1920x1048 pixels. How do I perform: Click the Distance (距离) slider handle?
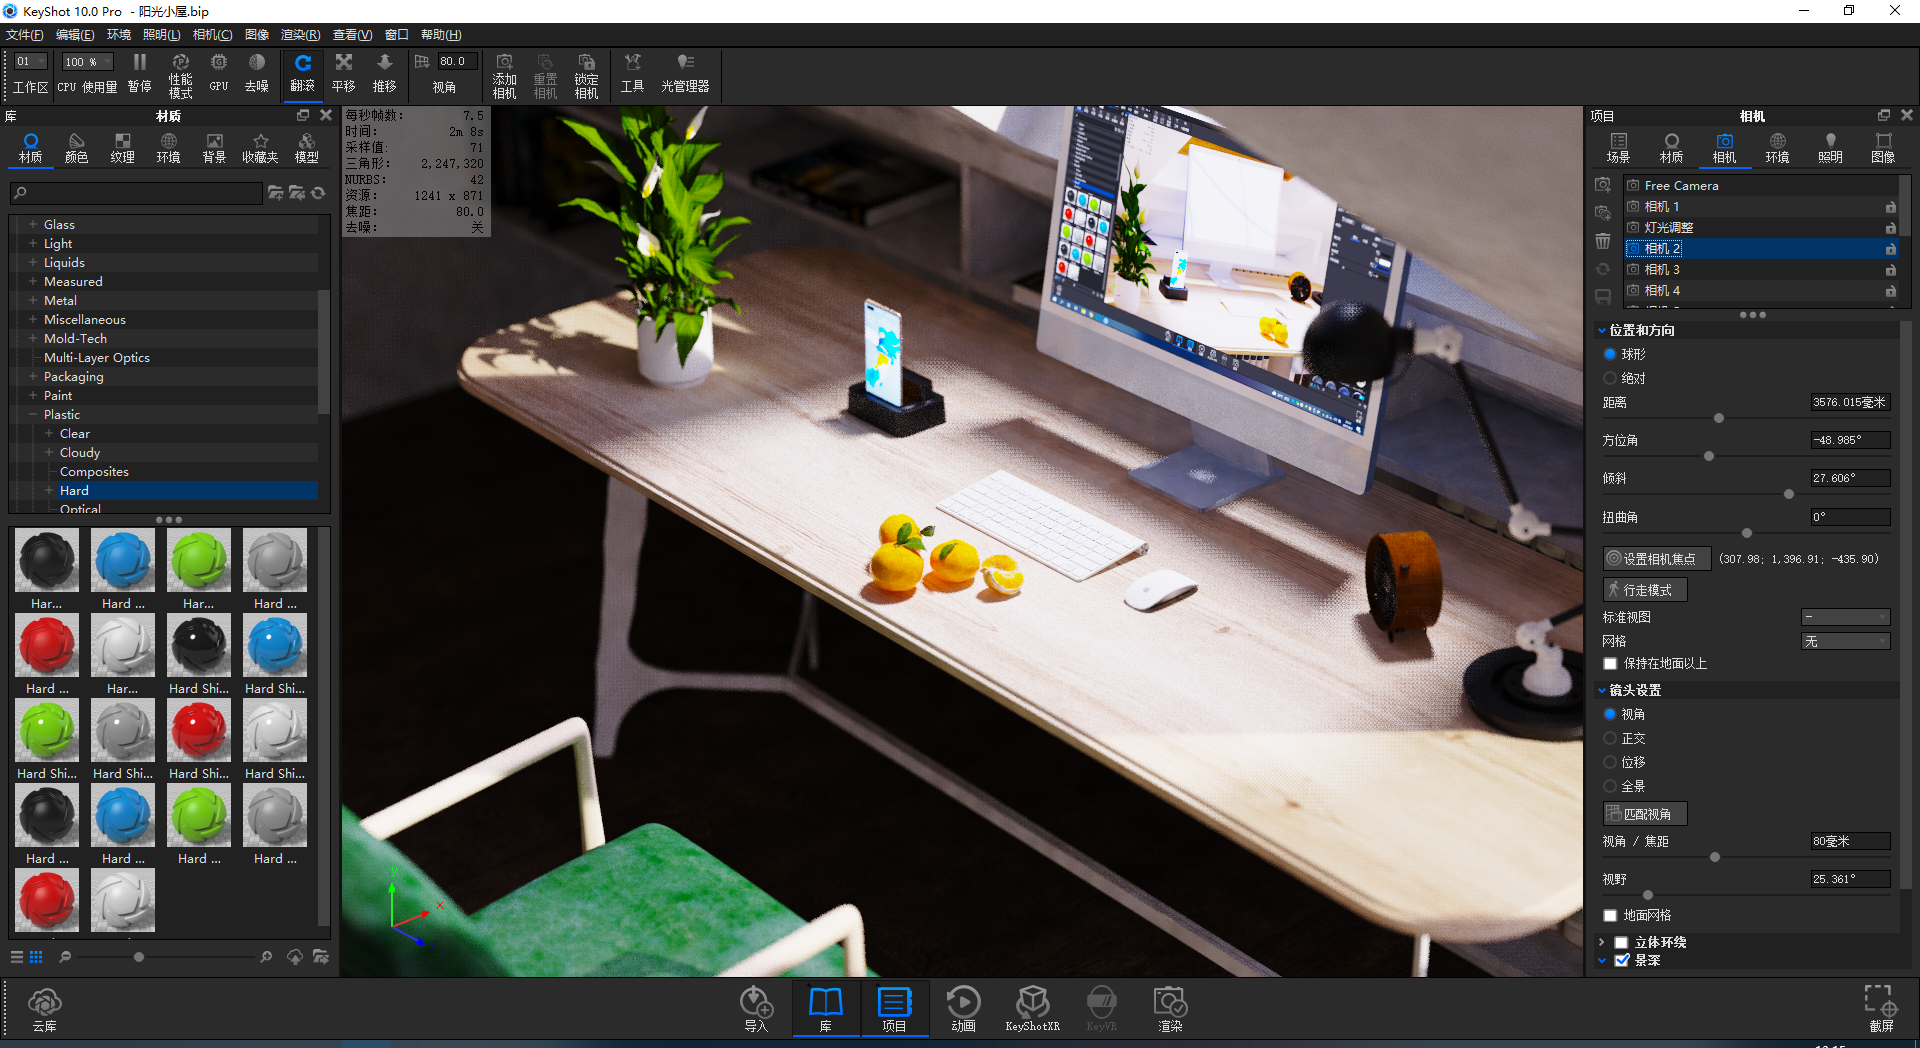click(1719, 418)
